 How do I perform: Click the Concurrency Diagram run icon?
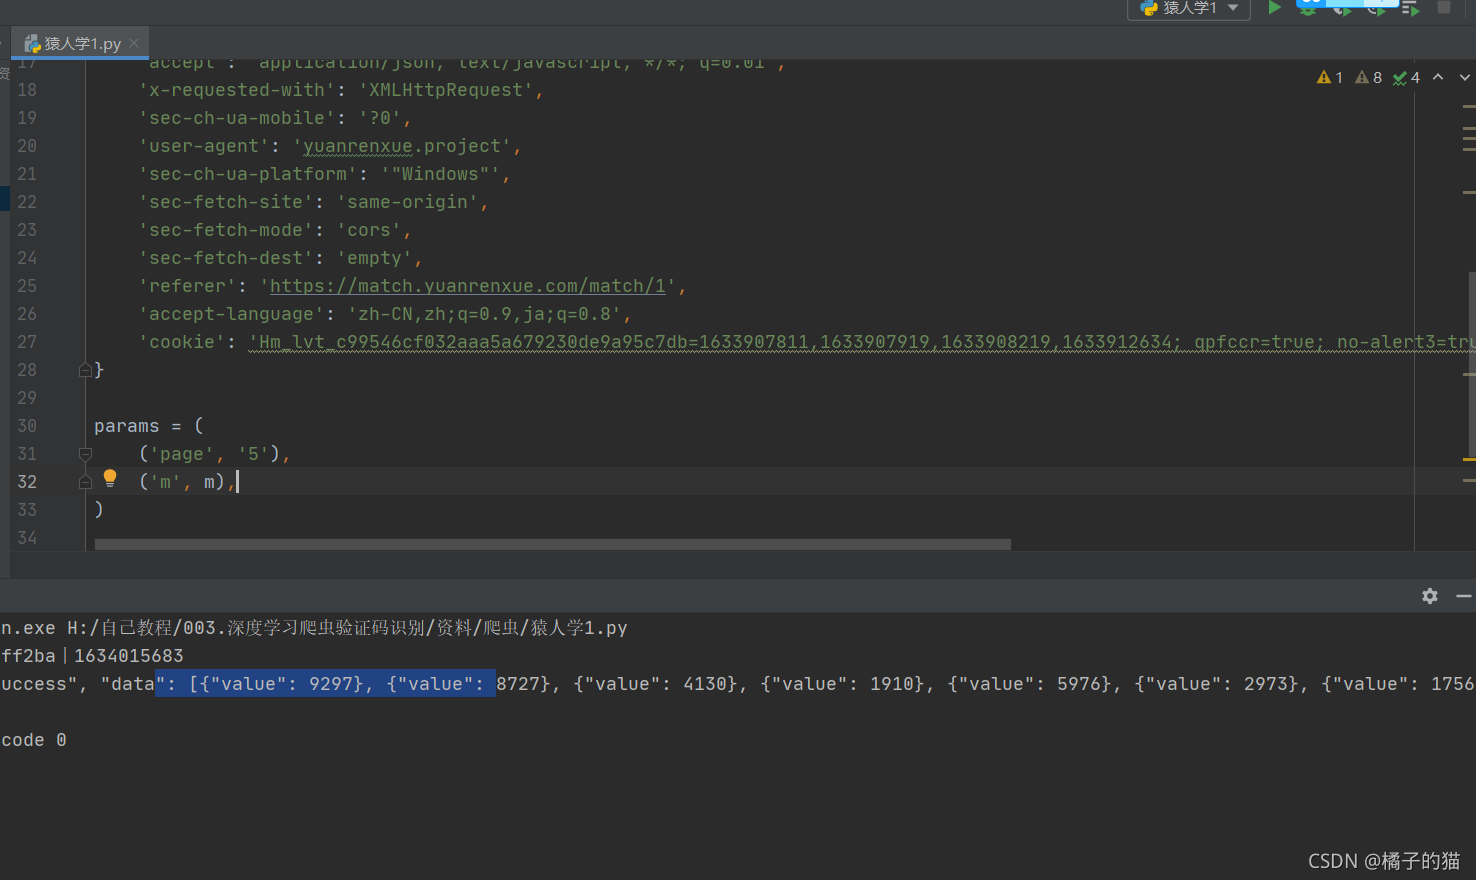[x=1411, y=8]
